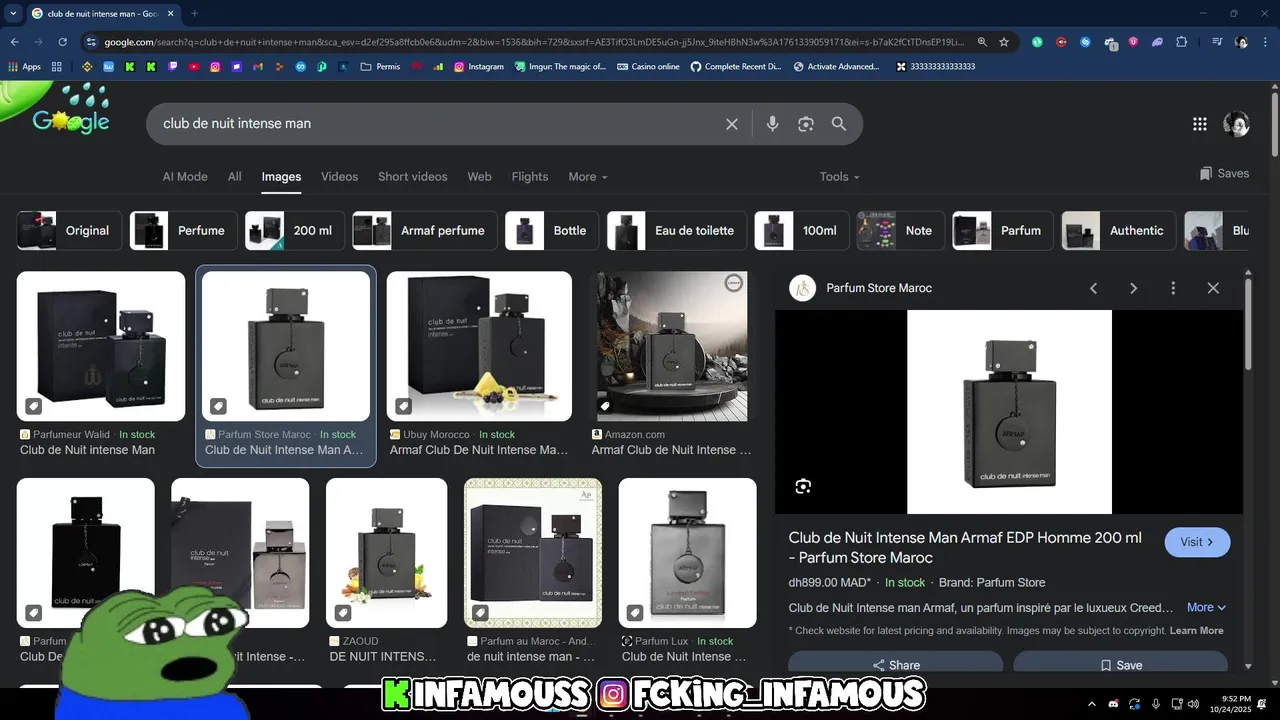Submit search with the magnifier icon
Screen dimensions: 1280x720
[839, 124]
